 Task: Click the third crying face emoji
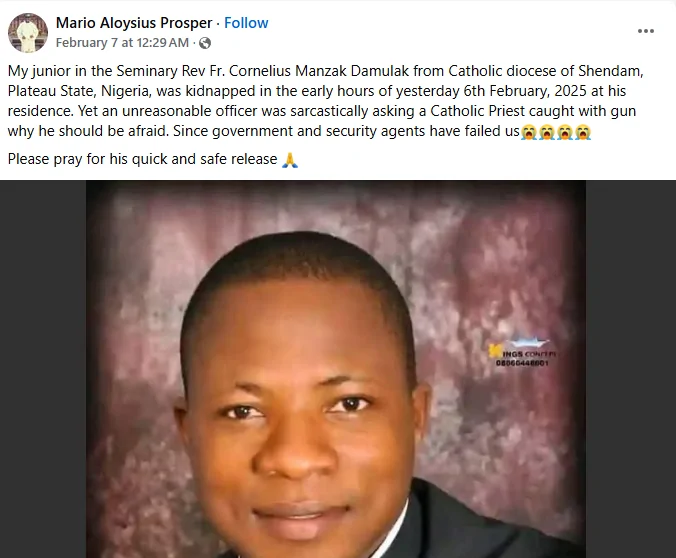(565, 132)
